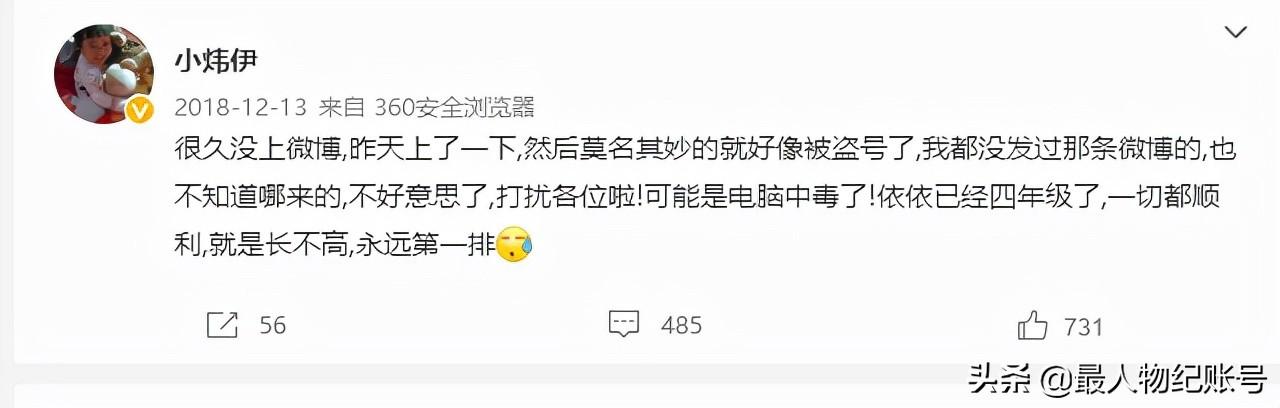Open comments via the speech bubble icon
Screen dimensions: 1280x408
(x=624, y=324)
